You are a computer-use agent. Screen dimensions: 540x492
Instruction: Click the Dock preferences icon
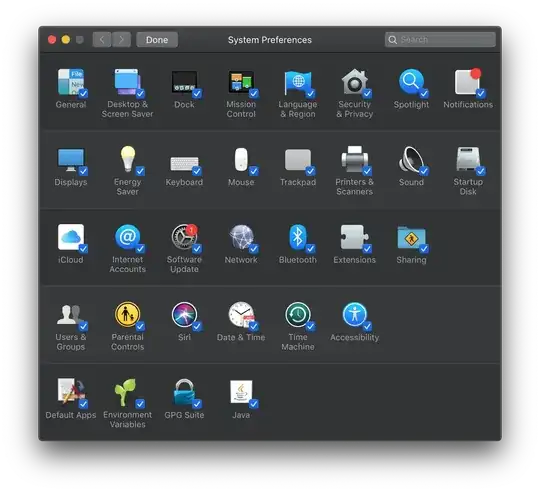(184, 82)
